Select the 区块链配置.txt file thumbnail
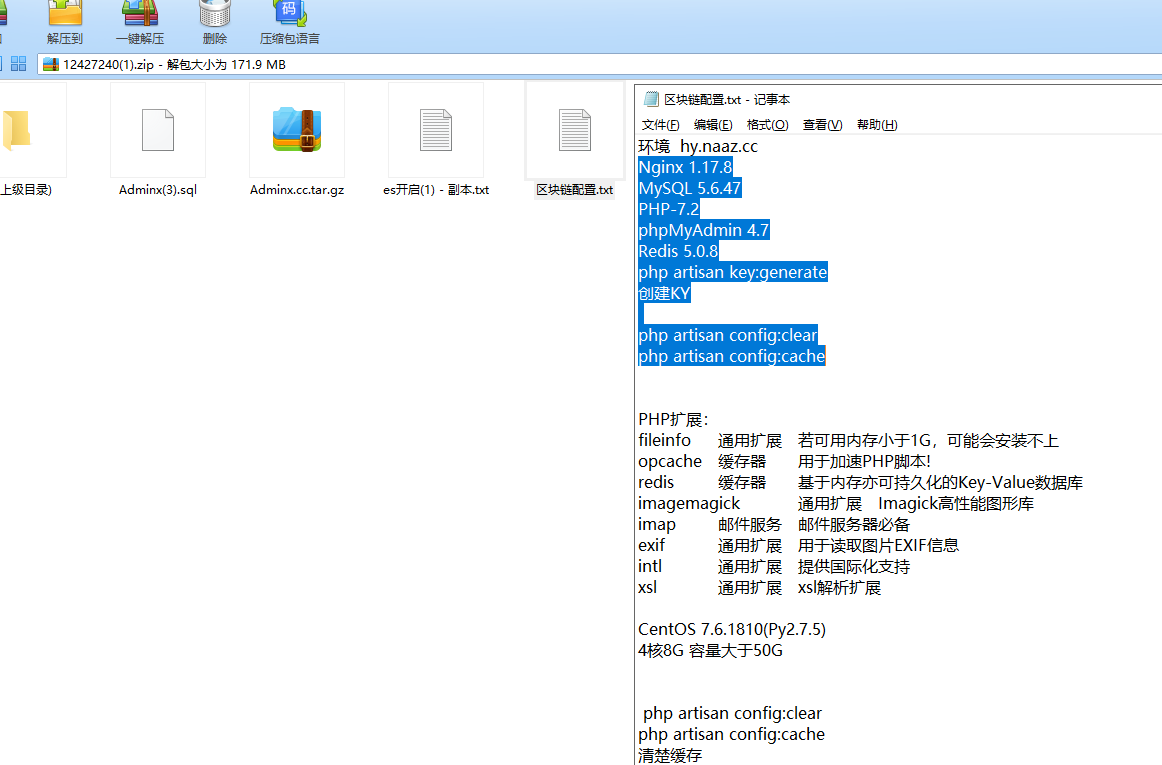This screenshot has height=765, width=1162. pos(575,130)
